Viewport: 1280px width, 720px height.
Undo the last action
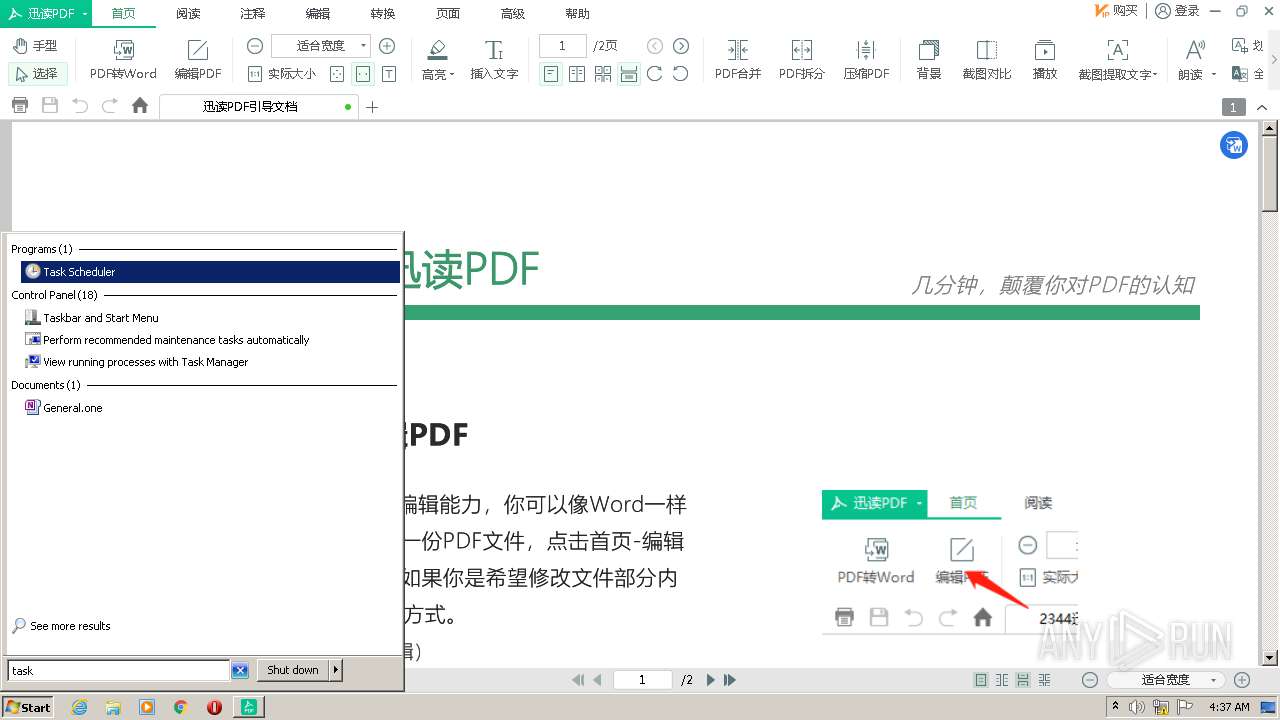coord(80,106)
